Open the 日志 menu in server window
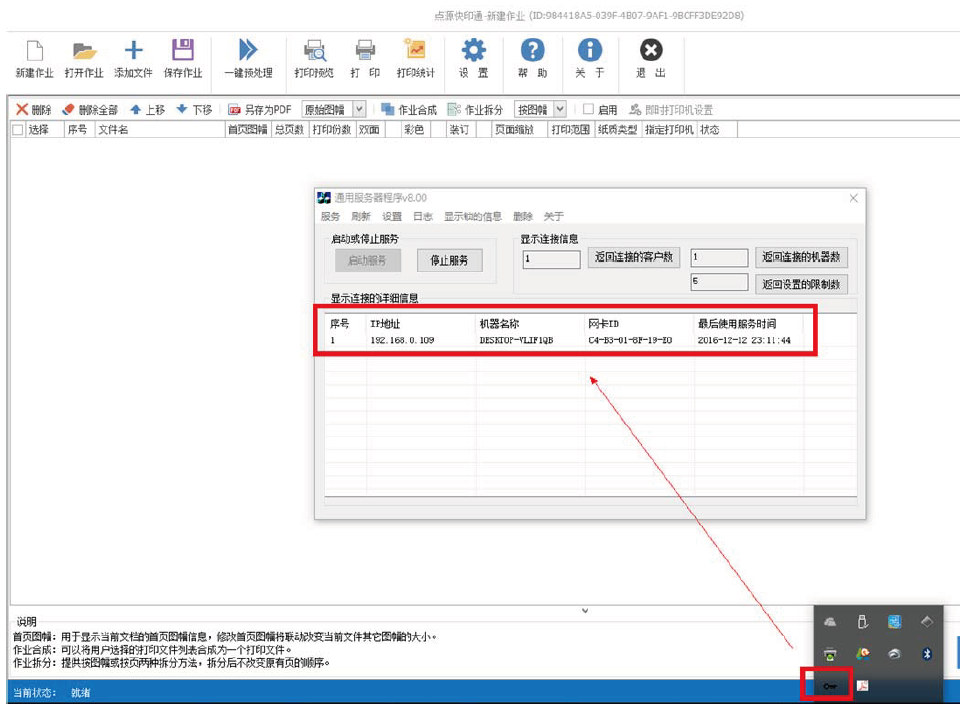 422,216
